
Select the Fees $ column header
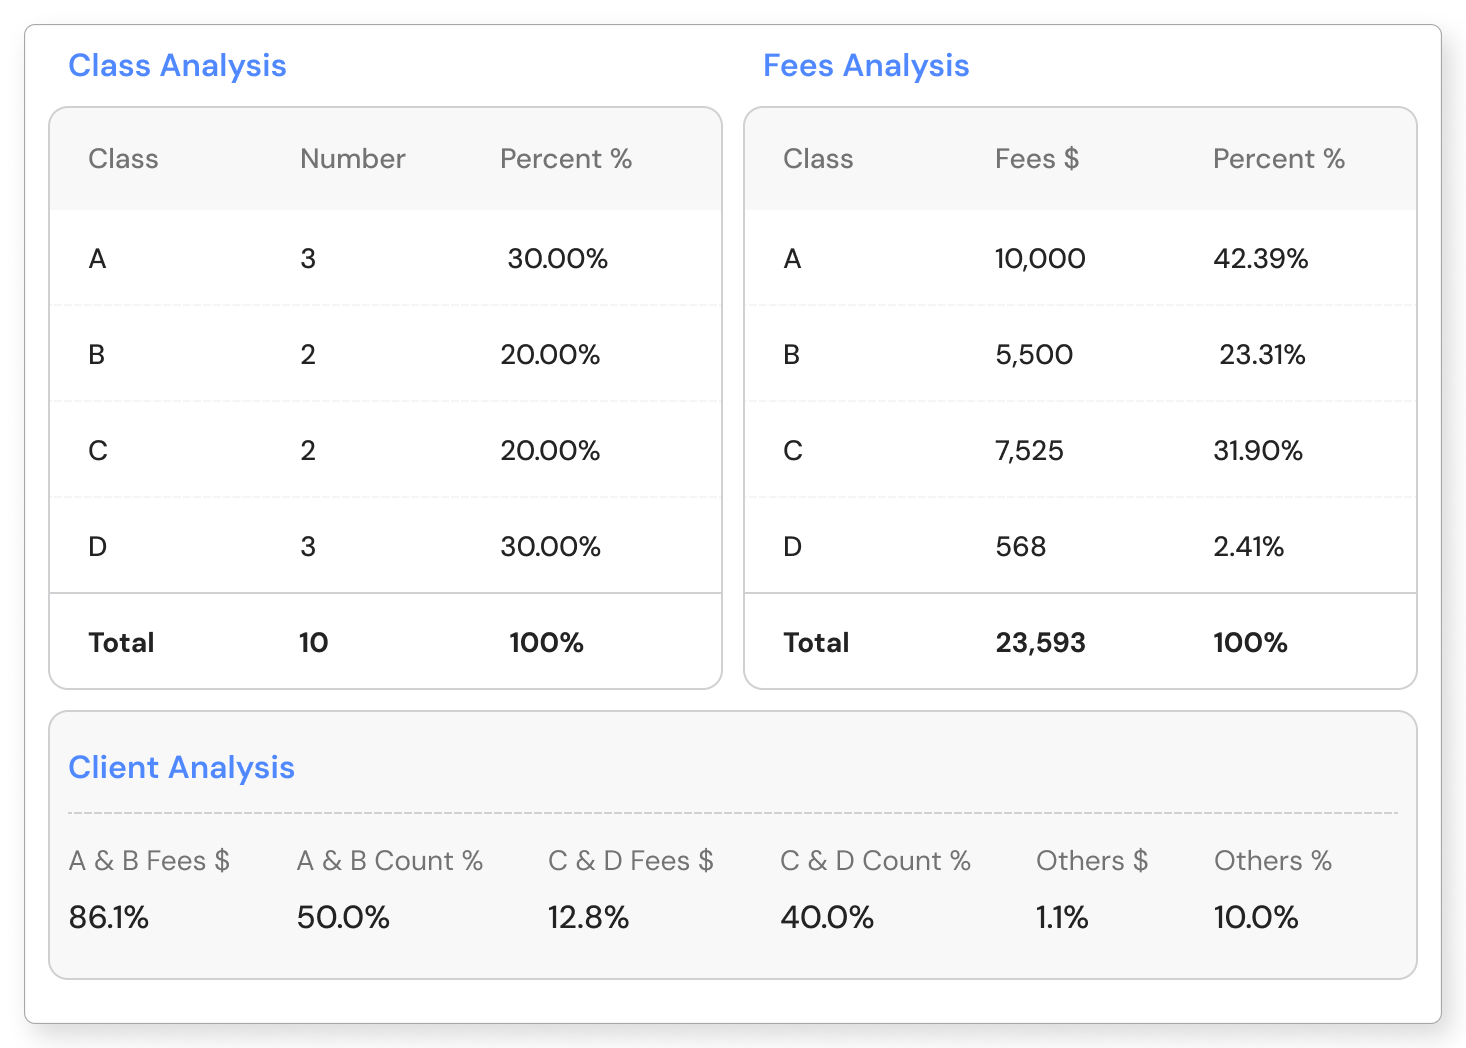1036,159
